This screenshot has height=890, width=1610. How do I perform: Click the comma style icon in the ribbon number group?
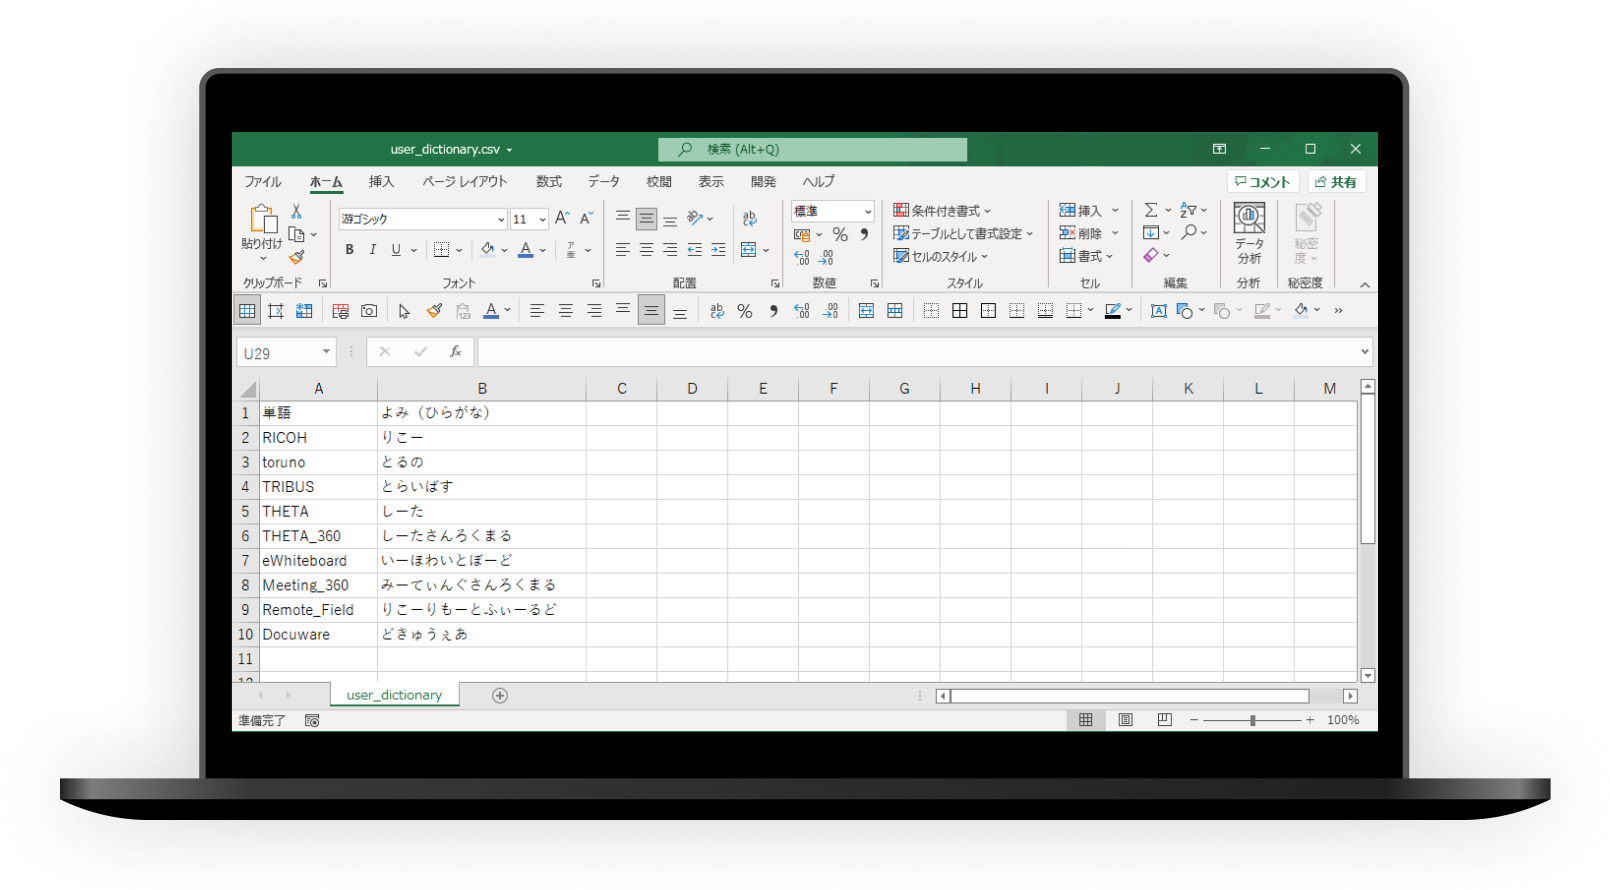(x=864, y=235)
